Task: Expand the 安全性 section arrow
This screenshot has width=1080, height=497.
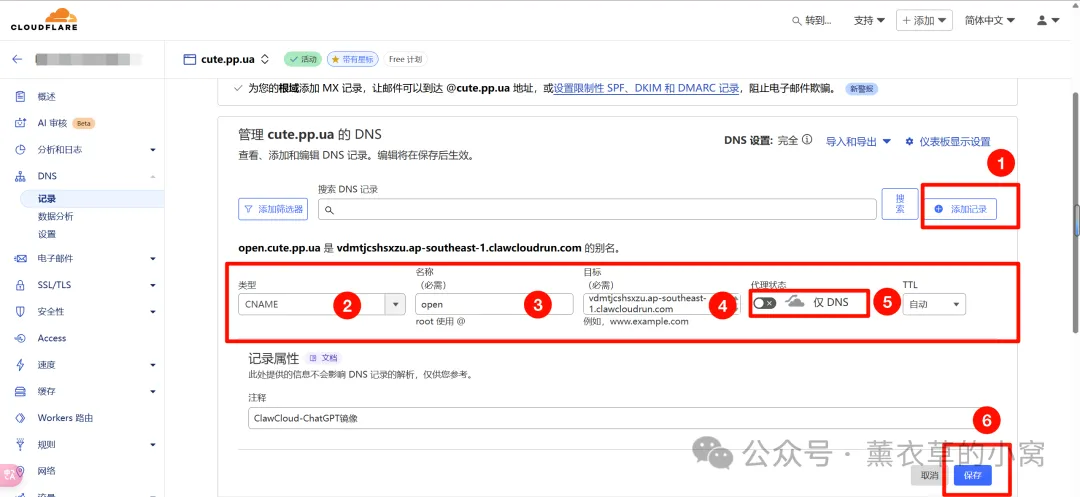Action: click(153, 312)
